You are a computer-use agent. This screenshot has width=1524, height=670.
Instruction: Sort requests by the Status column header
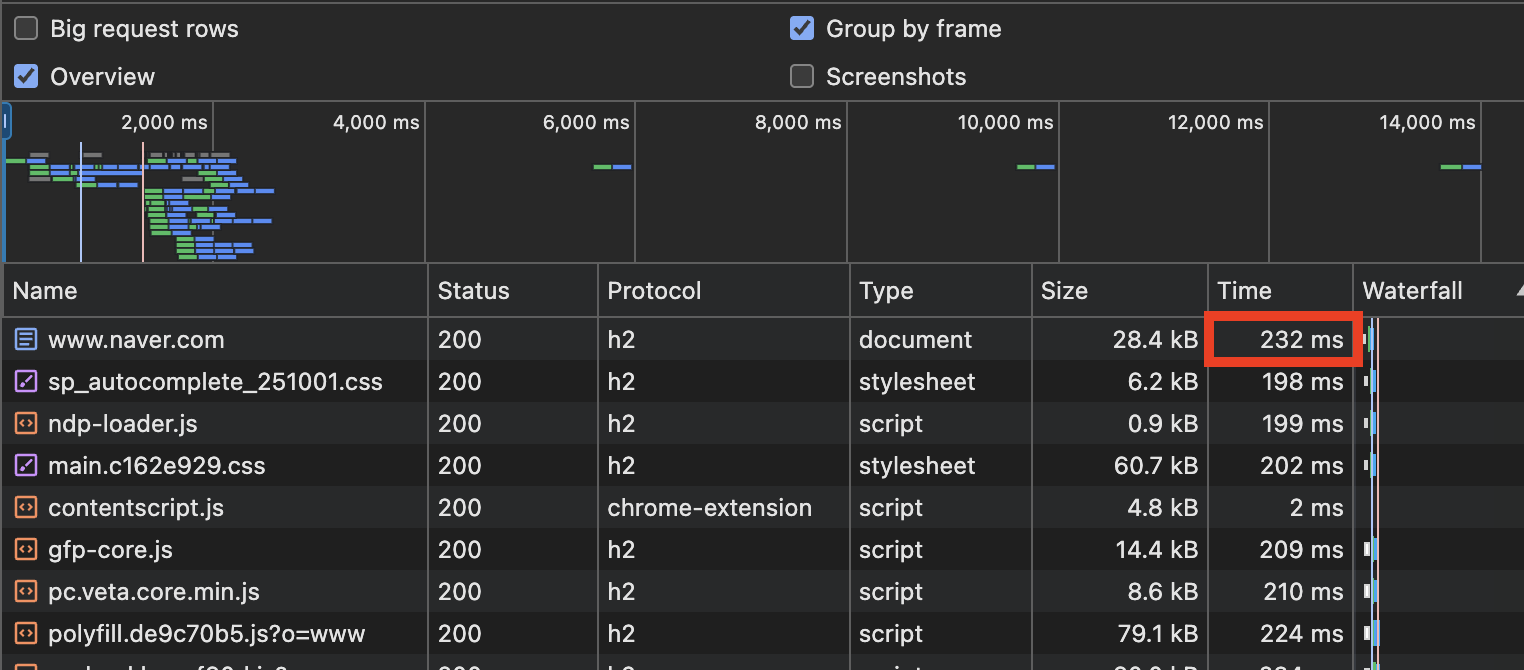[x=473, y=291]
